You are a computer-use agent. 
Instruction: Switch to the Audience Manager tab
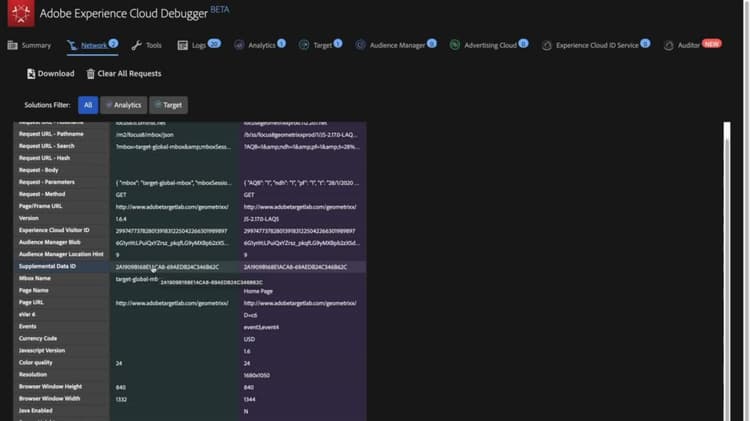pyautogui.click(x=396, y=44)
